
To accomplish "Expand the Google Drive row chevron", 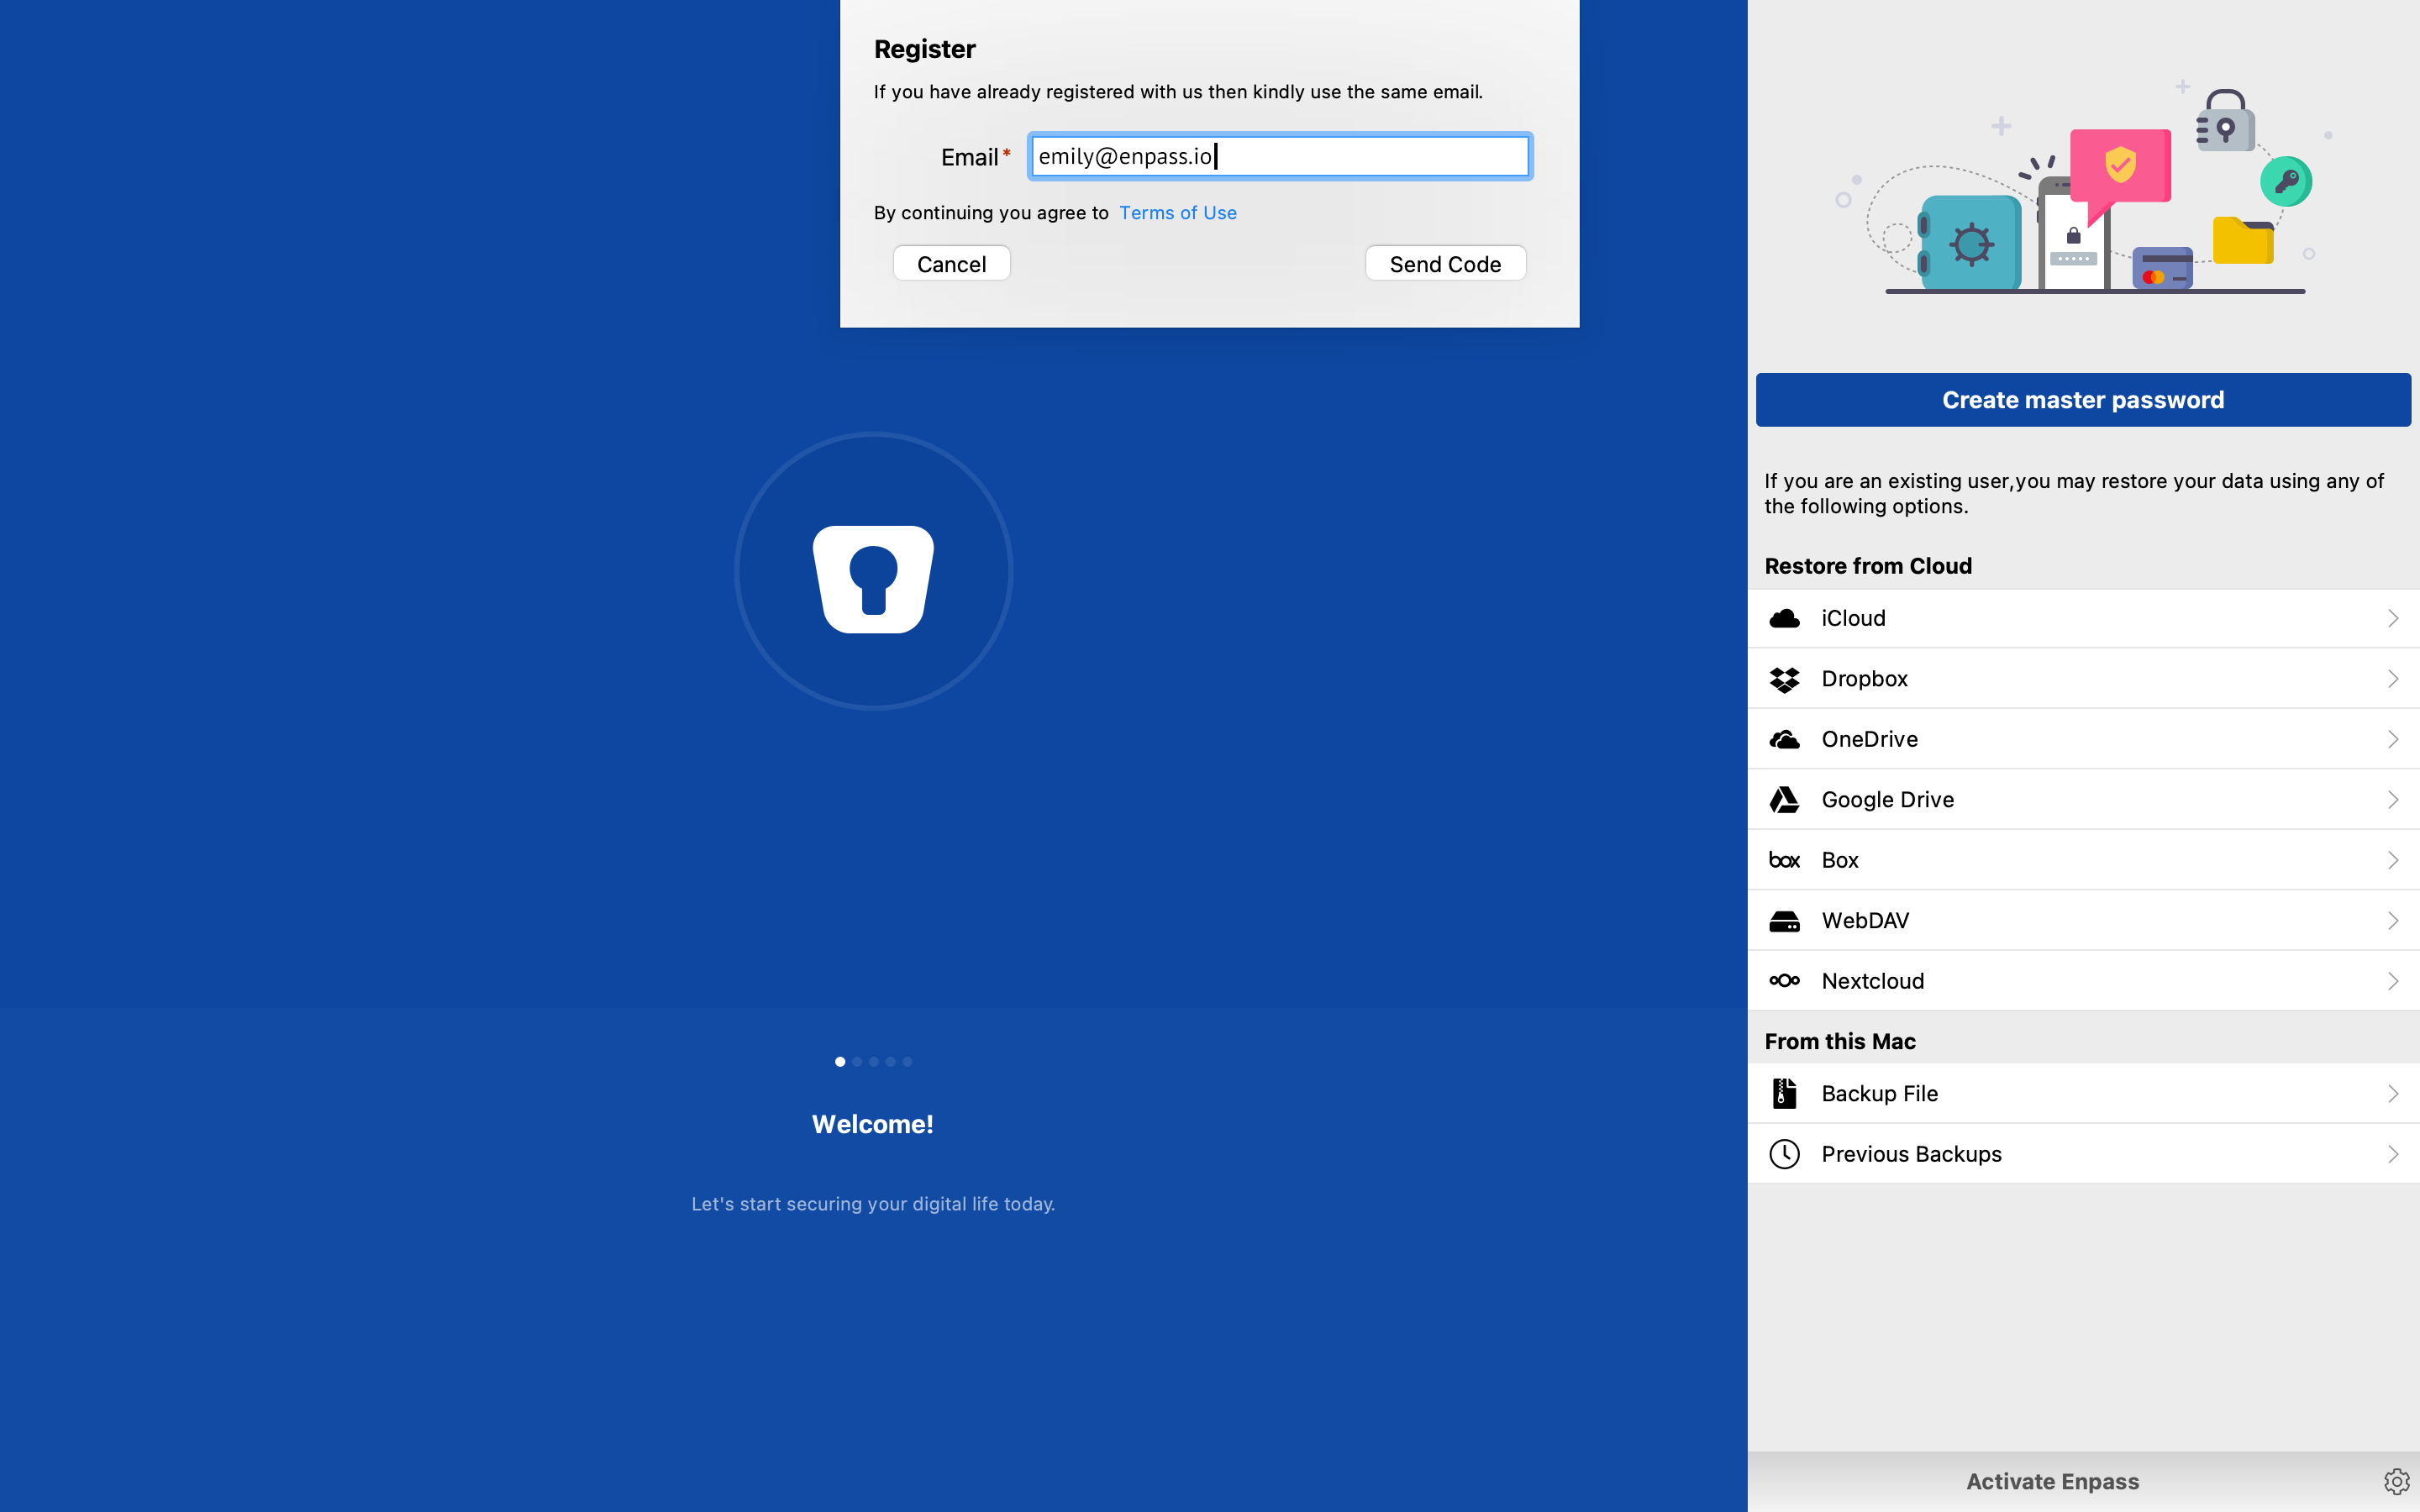I will tap(2393, 800).
